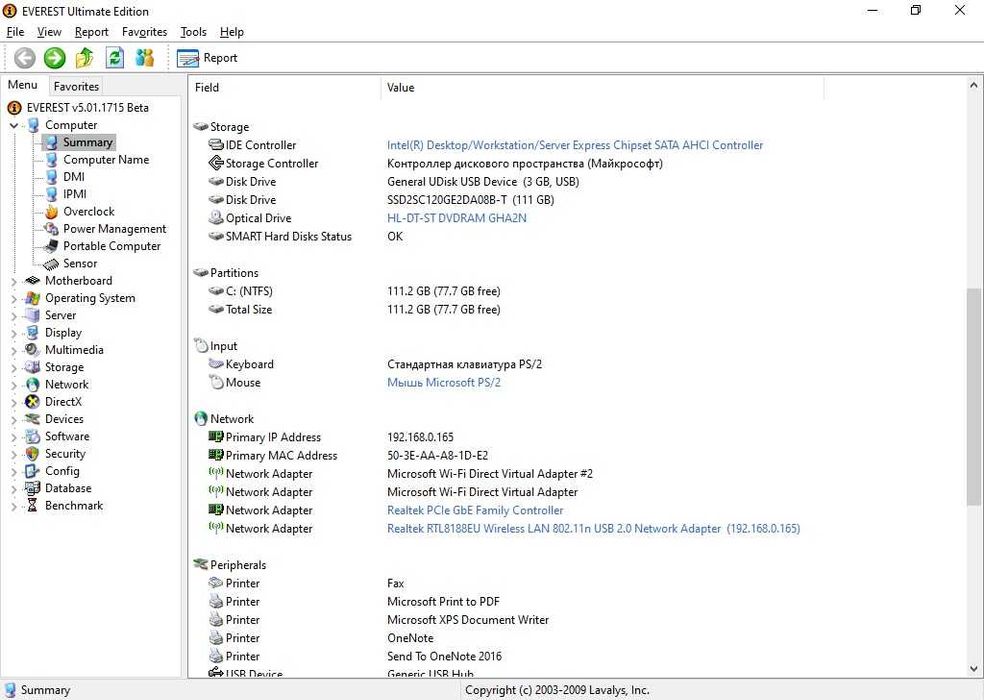Expand the Motherboard tree node
The height and width of the screenshot is (700, 984).
(x=14, y=281)
